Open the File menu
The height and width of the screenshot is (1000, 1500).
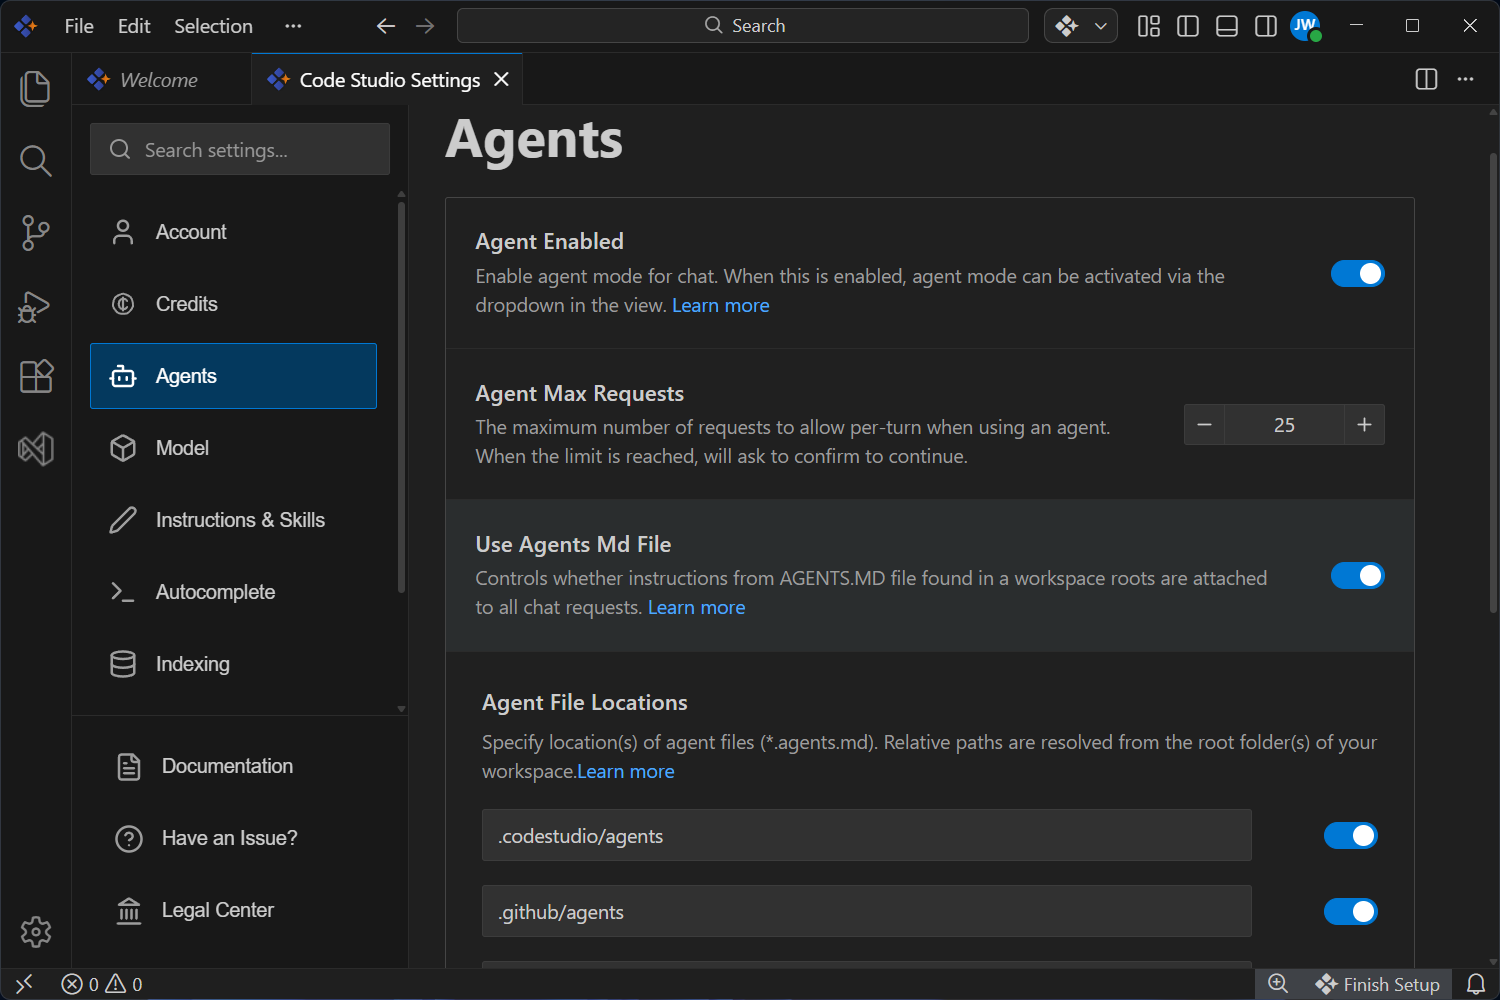pos(79,26)
